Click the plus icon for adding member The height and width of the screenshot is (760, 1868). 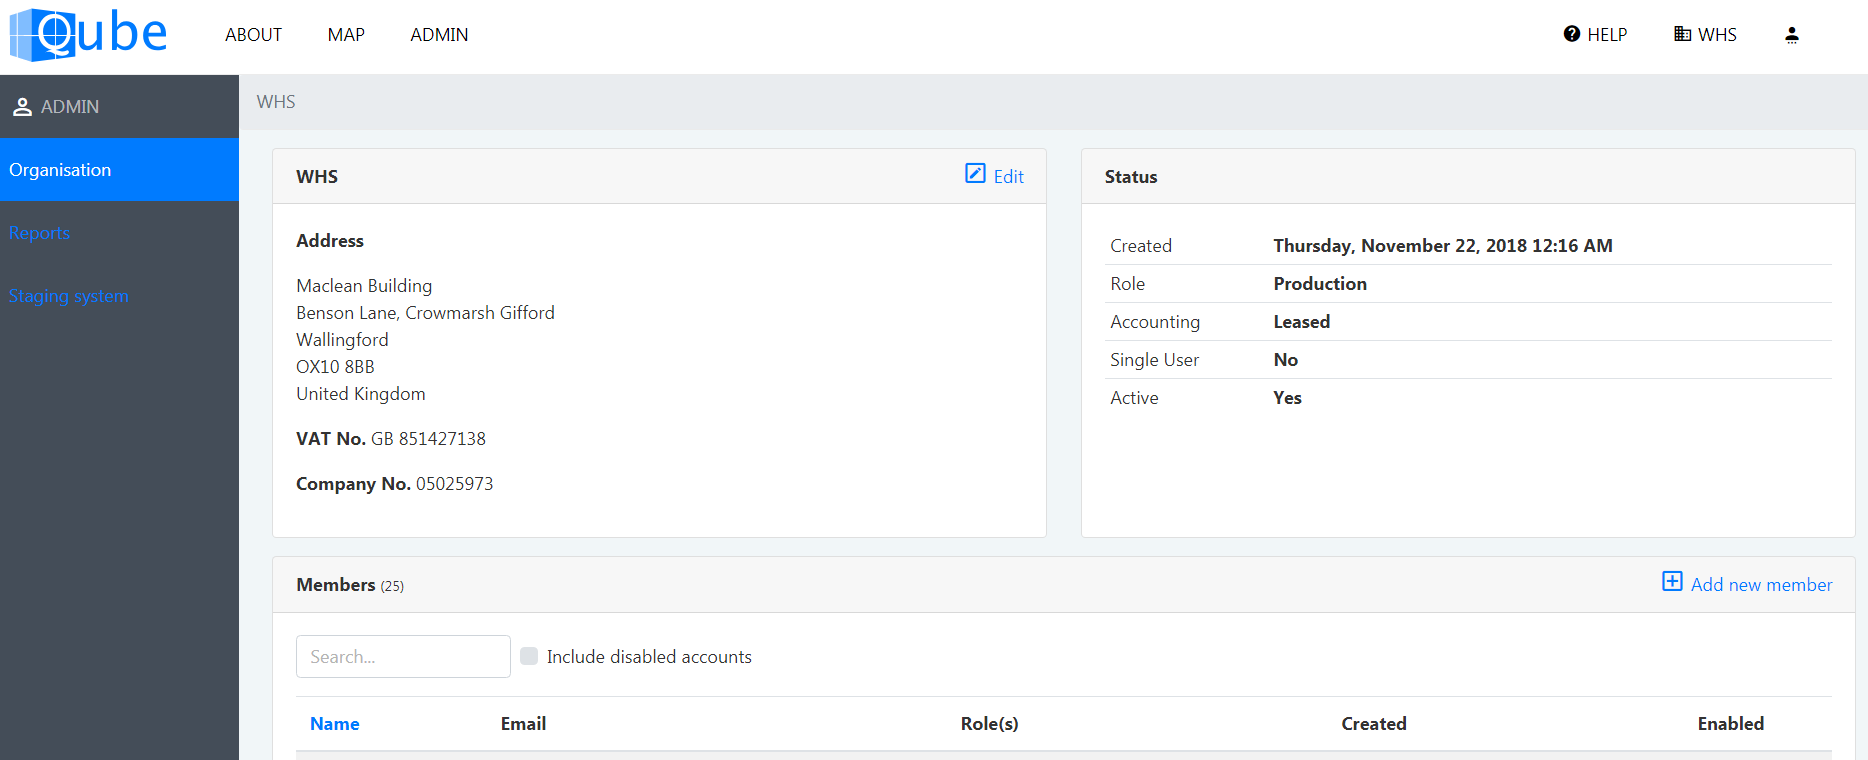click(x=1672, y=582)
